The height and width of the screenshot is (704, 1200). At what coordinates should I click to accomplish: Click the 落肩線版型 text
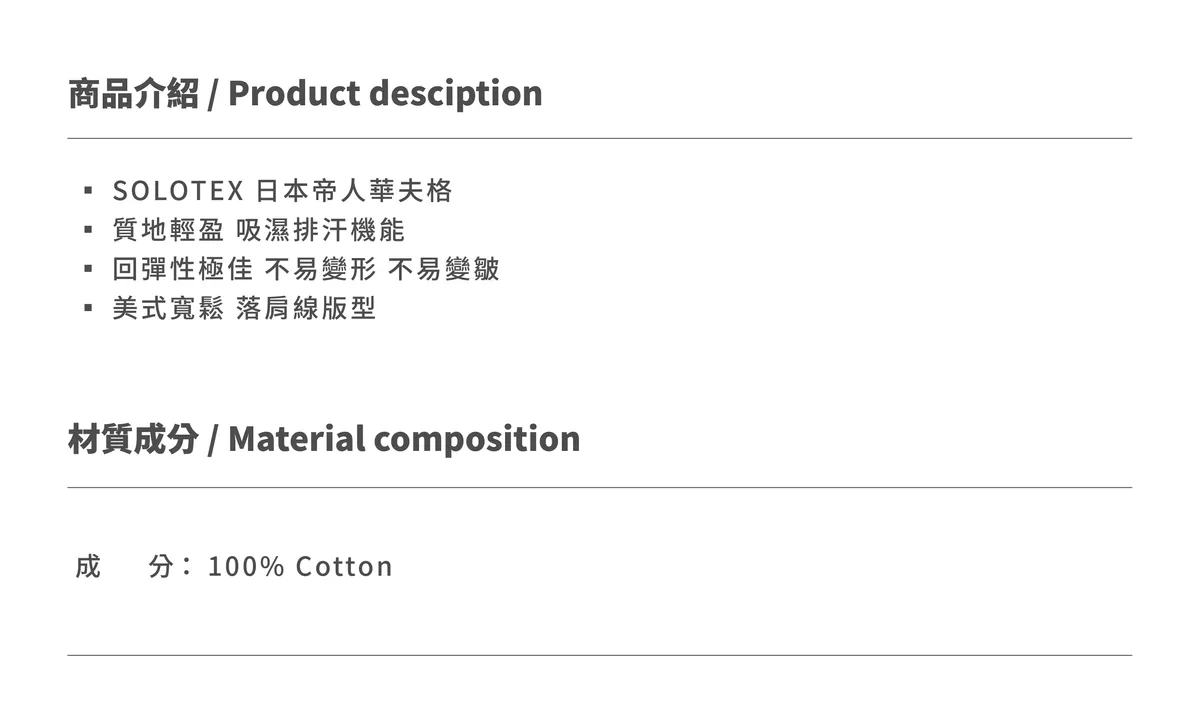[306, 308]
